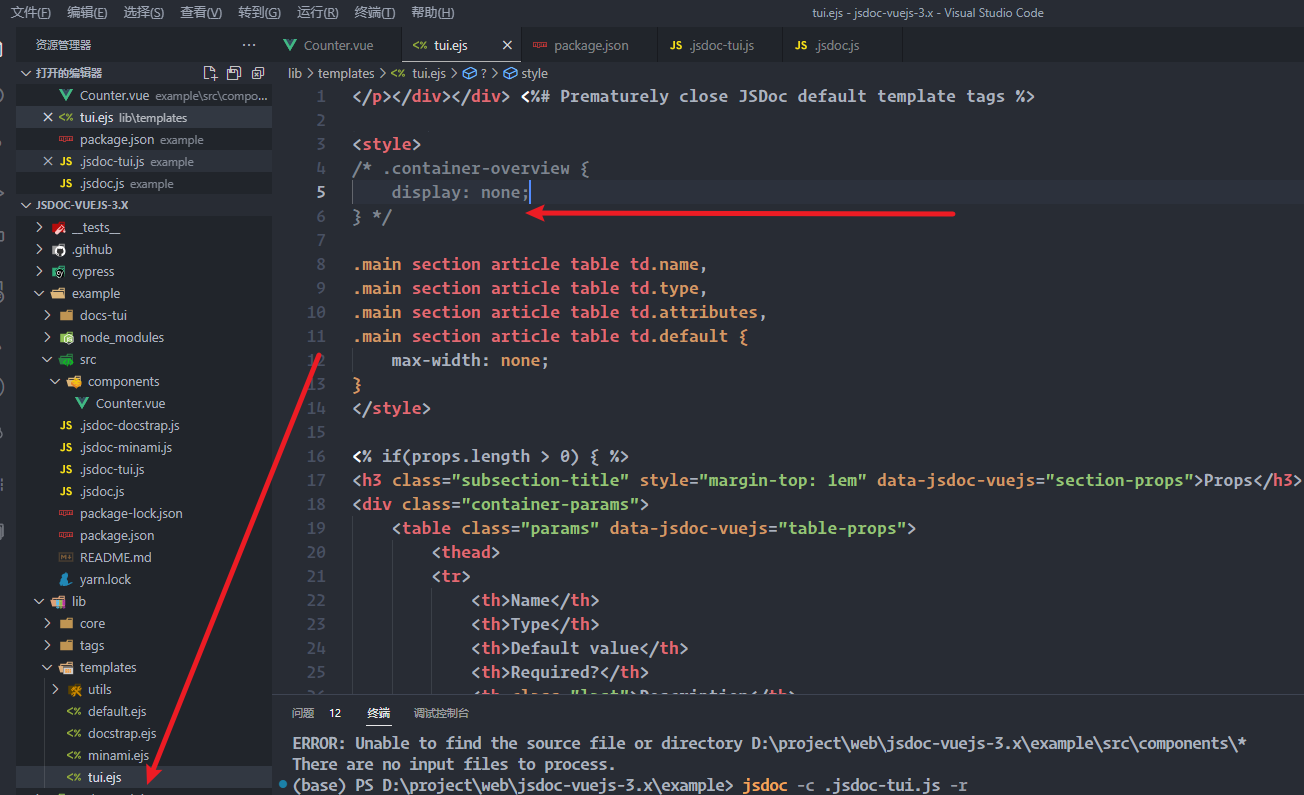Expand the utils folder under templates
The width and height of the screenshot is (1304, 795).
pos(55,690)
